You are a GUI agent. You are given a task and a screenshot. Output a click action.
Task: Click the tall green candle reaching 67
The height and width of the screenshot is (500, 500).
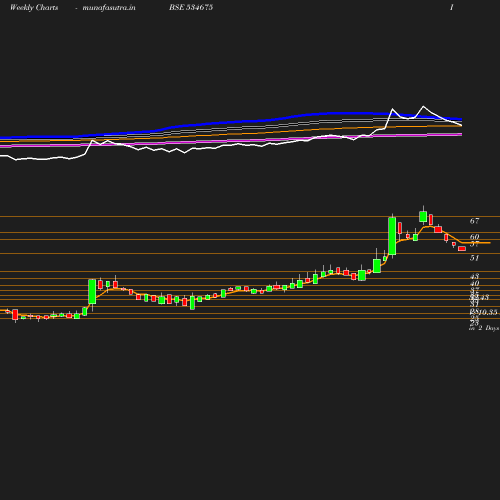pos(392,236)
